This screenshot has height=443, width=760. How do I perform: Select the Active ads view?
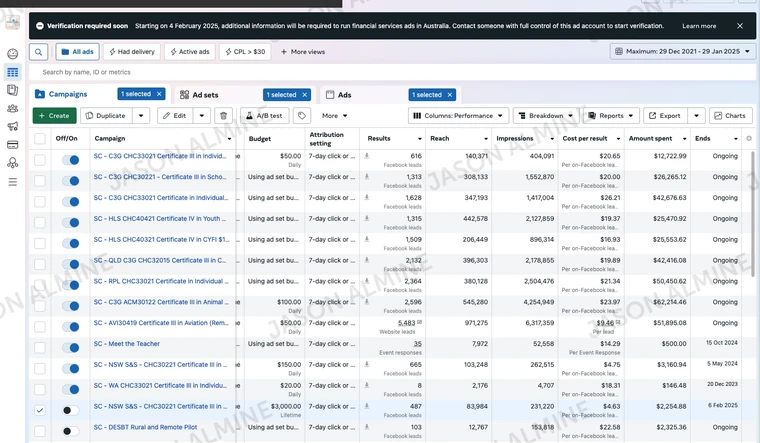(x=190, y=52)
